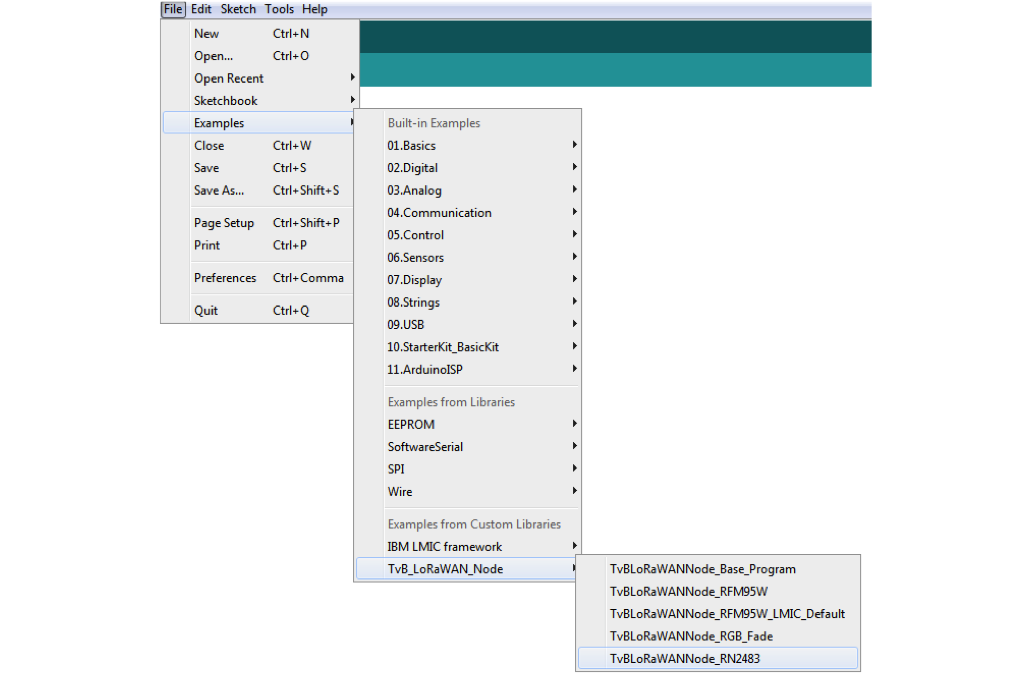Load the TvBLoRaWANNode_RN2483 example

pos(685,658)
